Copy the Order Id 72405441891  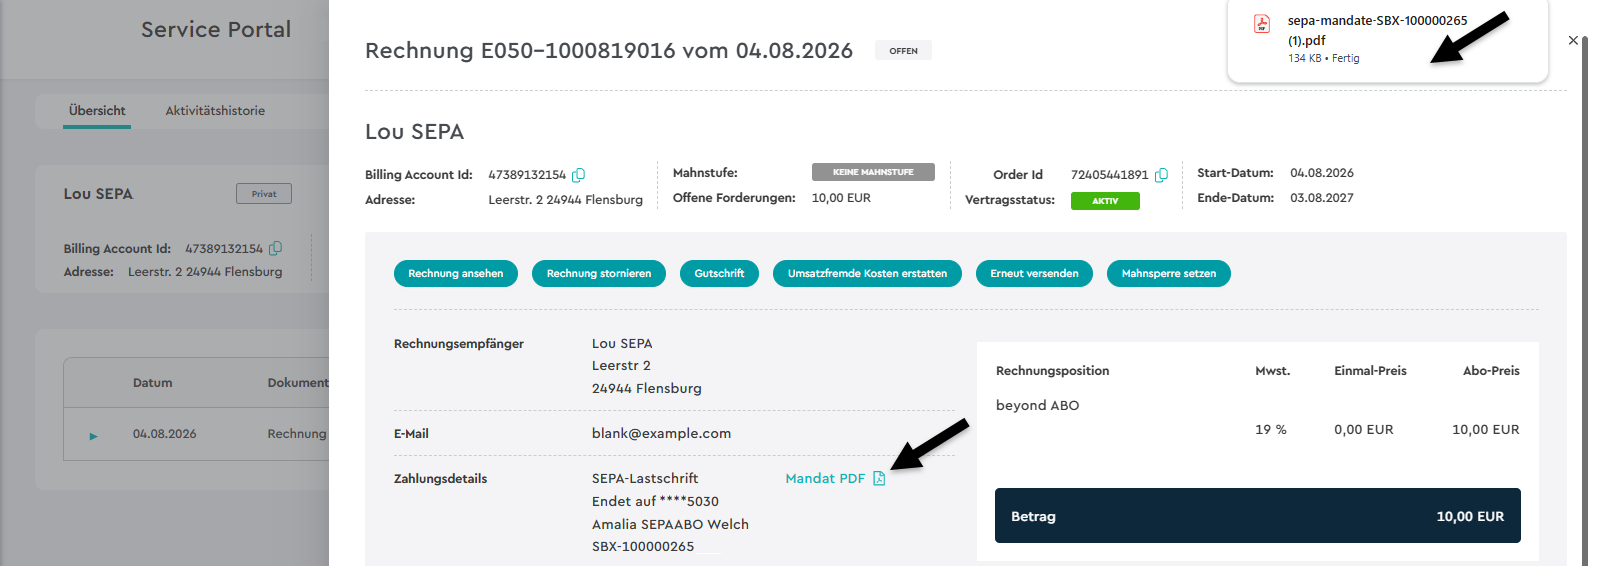(1161, 175)
